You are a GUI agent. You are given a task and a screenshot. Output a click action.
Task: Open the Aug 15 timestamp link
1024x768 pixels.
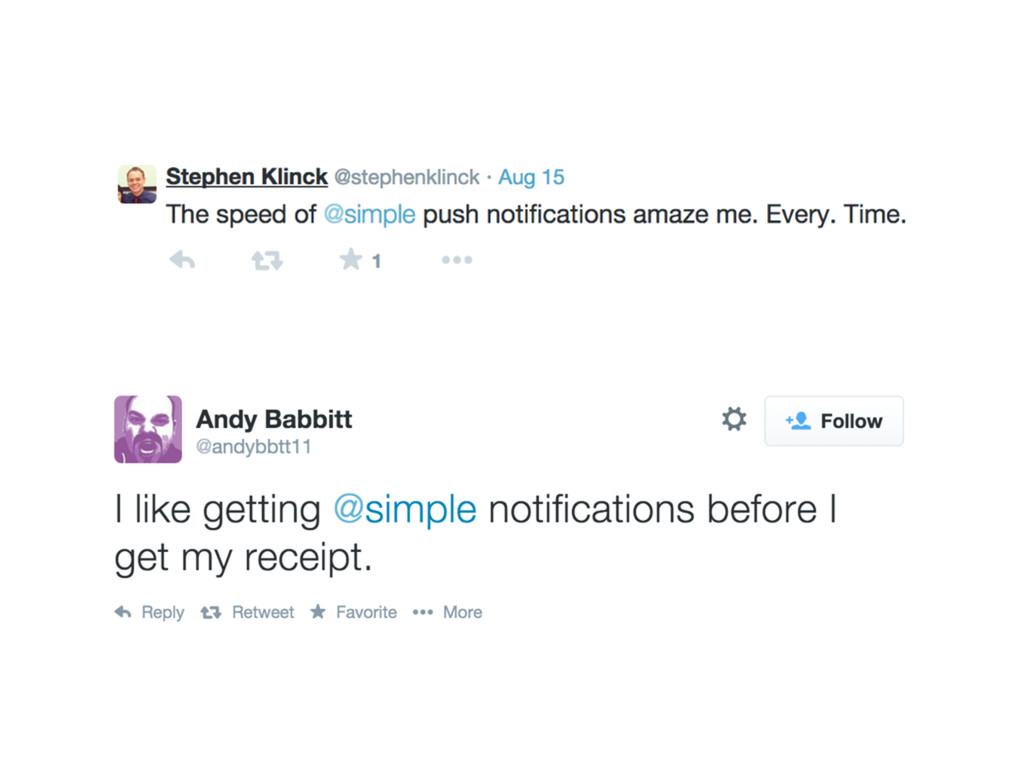coord(531,177)
